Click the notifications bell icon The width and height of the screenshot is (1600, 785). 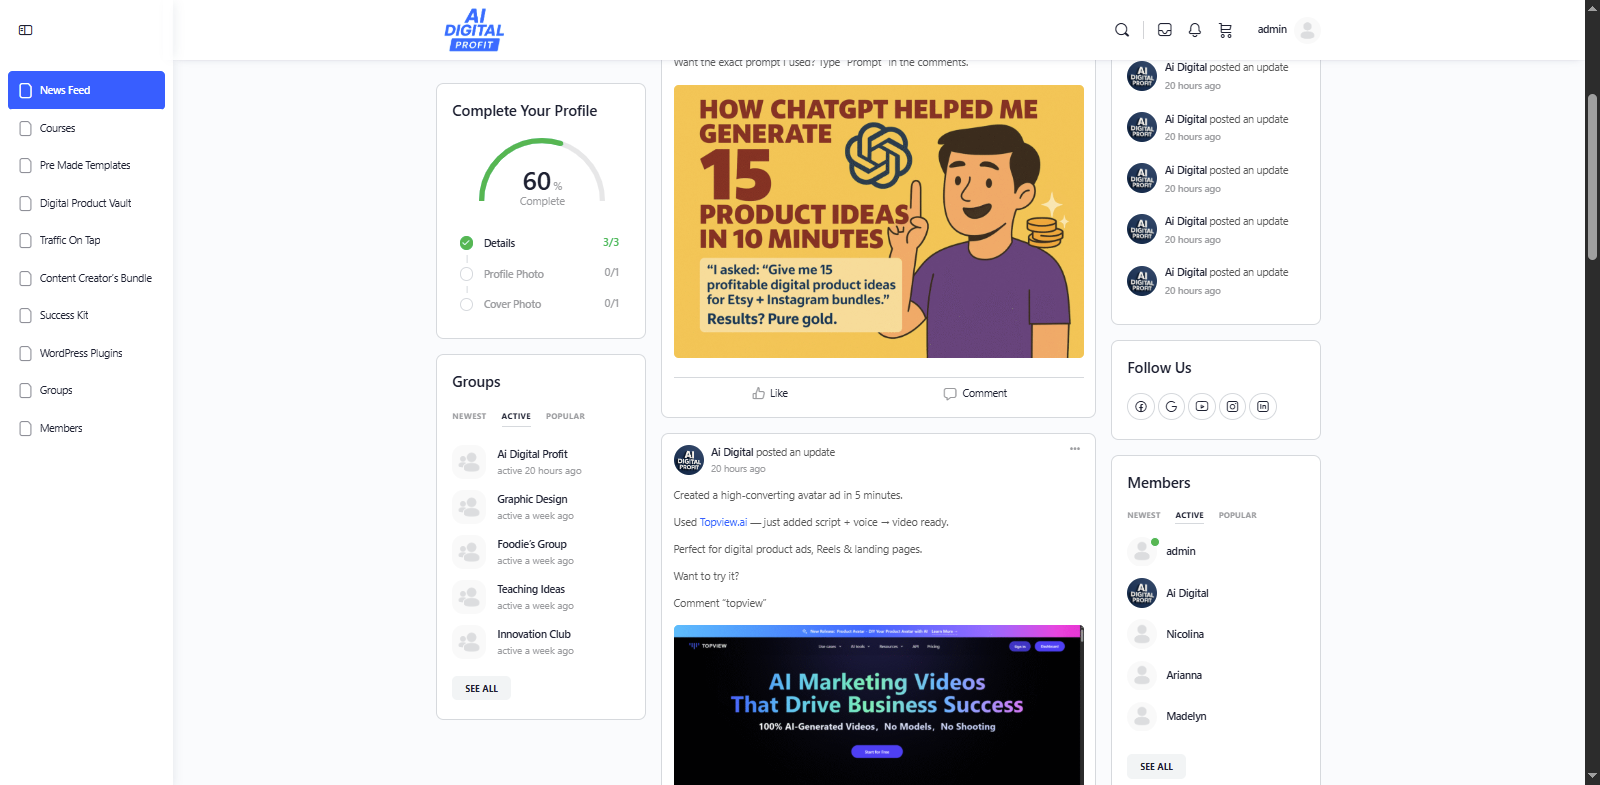pos(1195,30)
